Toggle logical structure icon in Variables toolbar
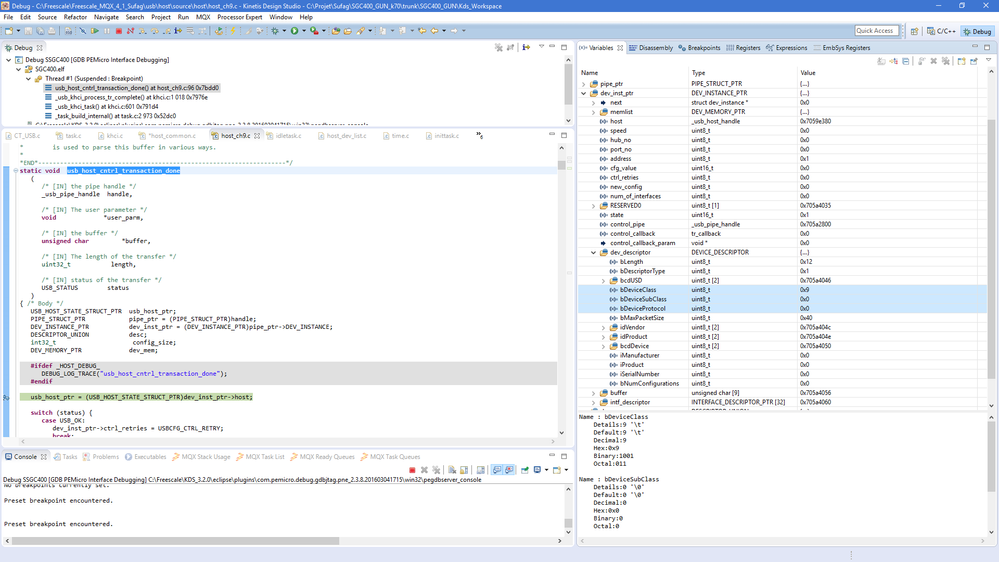 click(x=893, y=61)
